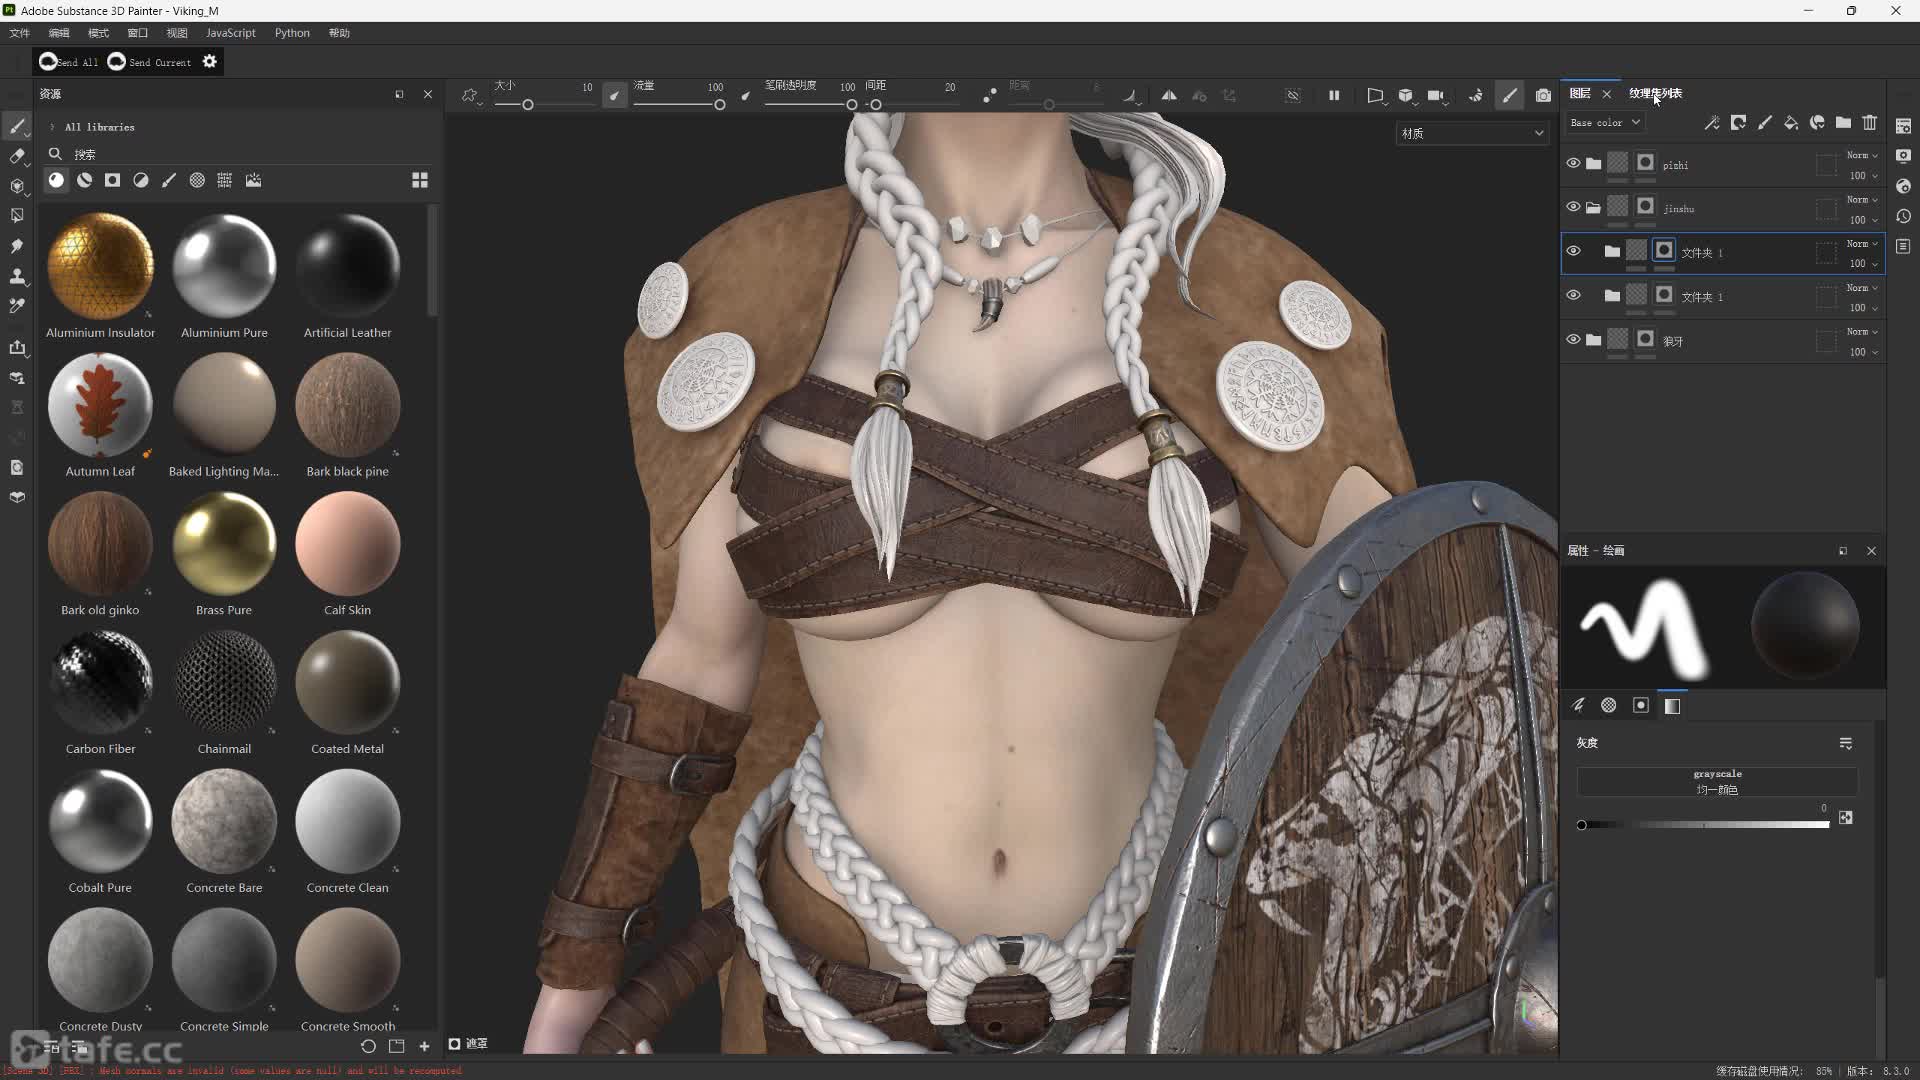Toggle flow pen pressure button
Screen dimensions: 1920x1080
pyautogui.click(x=745, y=96)
